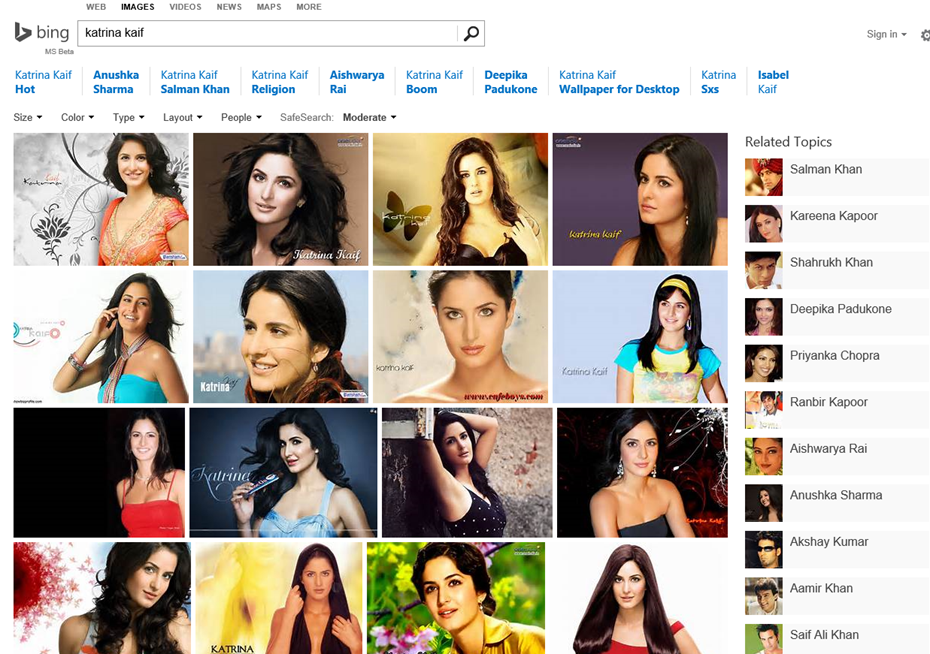Click the 'Isabel Kaif' suggestion
The height and width of the screenshot is (654, 930).
[773, 82]
